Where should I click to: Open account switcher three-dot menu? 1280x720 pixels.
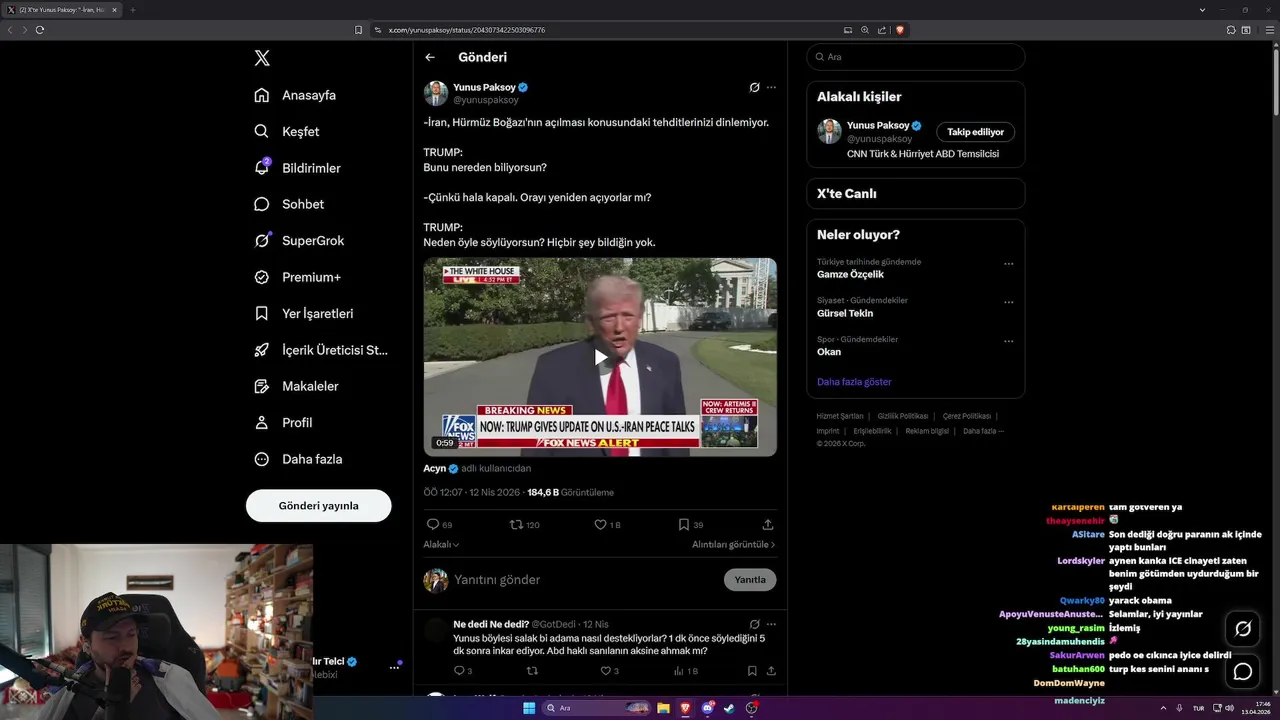[x=394, y=667]
